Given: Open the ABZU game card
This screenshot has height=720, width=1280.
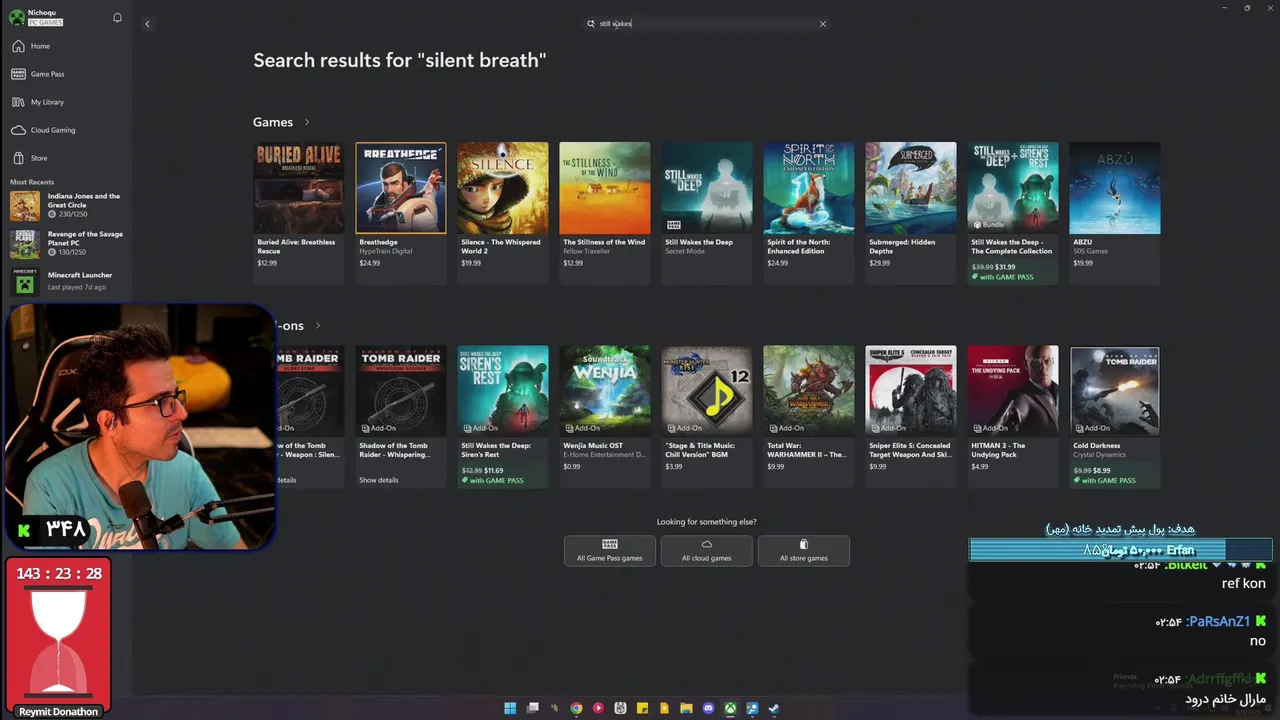Looking at the screenshot, I should pyautogui.click(x=1115, y=213).
